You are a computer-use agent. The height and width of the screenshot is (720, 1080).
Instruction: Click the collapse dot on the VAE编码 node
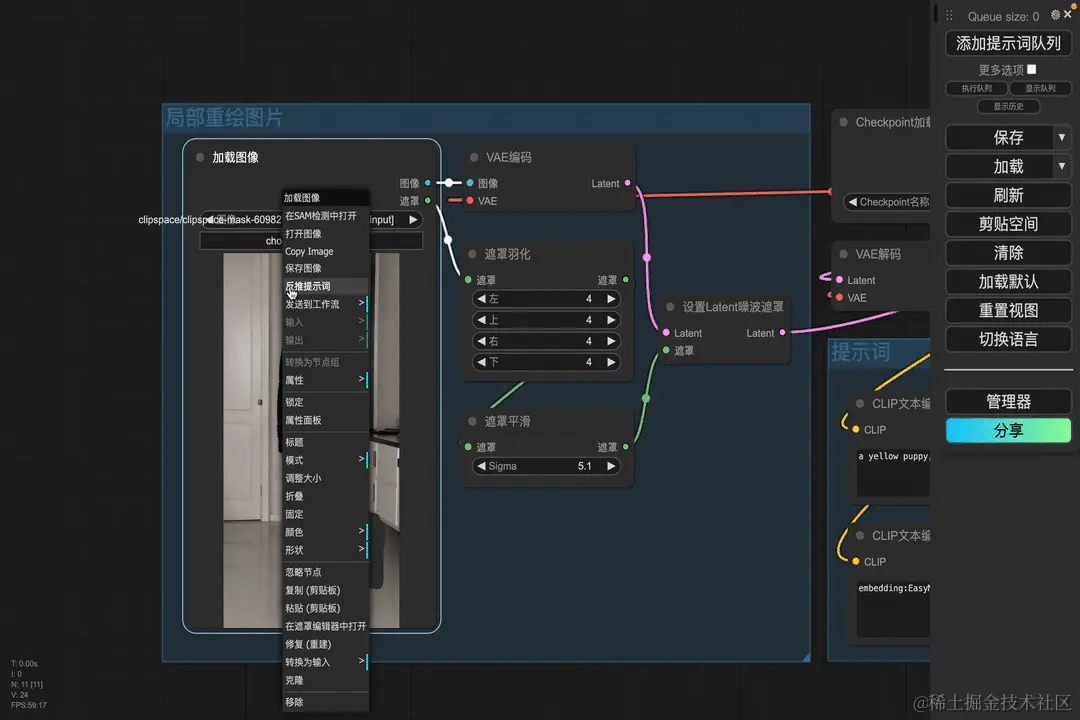click(474, 157)
